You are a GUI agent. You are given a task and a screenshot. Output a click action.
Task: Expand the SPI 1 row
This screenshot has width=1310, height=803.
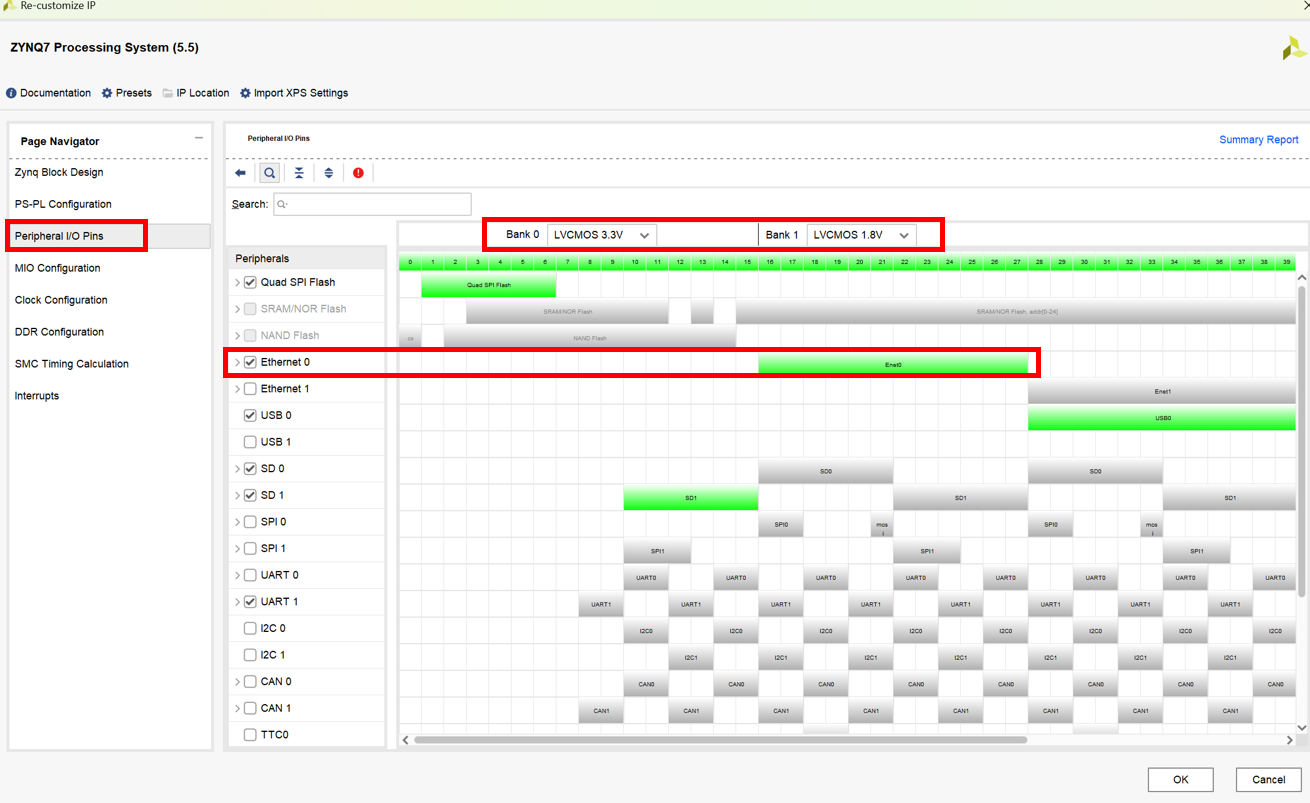tap(237, 549)
